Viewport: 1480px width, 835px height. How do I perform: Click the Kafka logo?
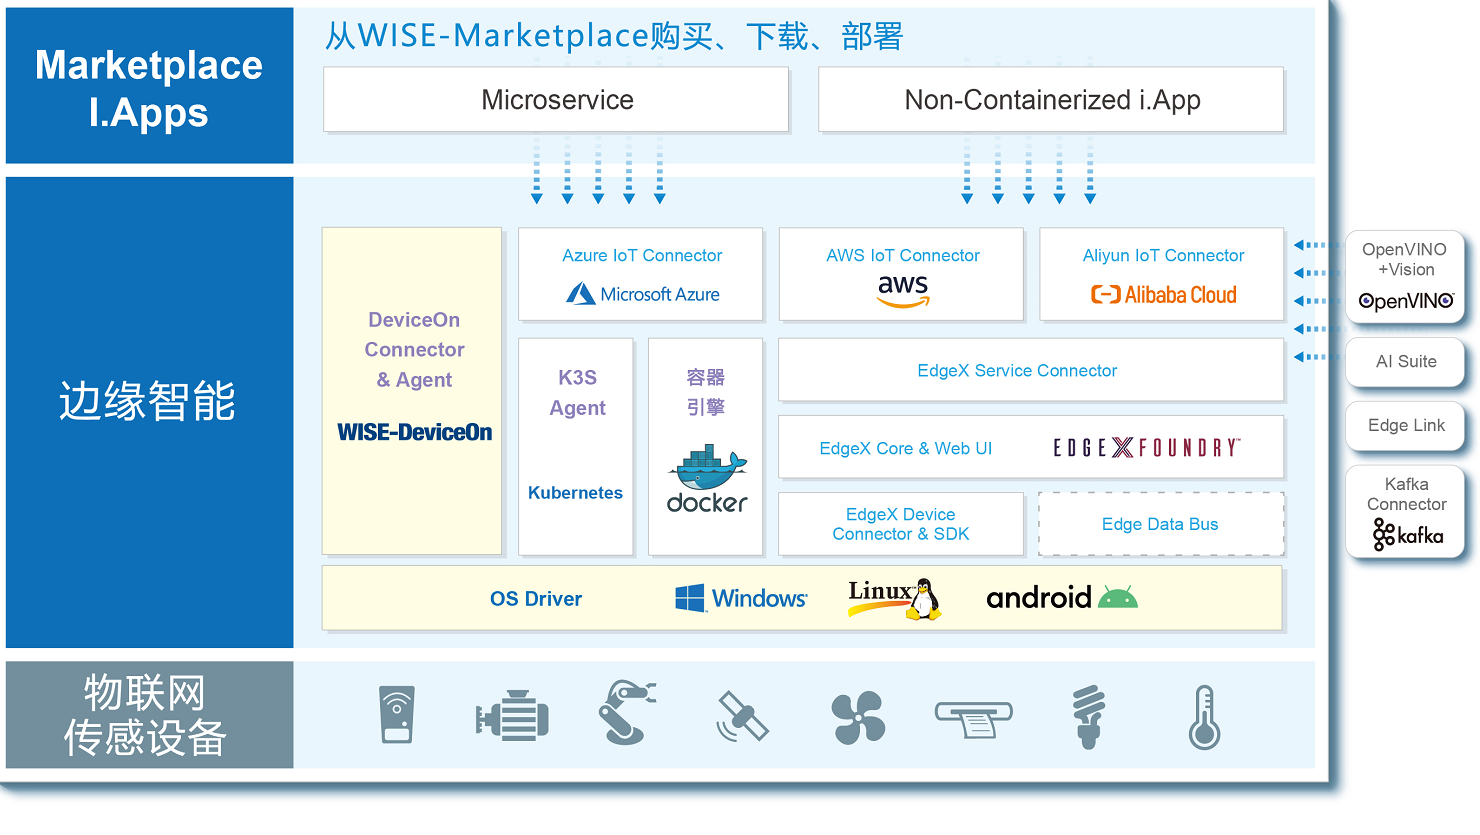click(x=1408, y=534)
